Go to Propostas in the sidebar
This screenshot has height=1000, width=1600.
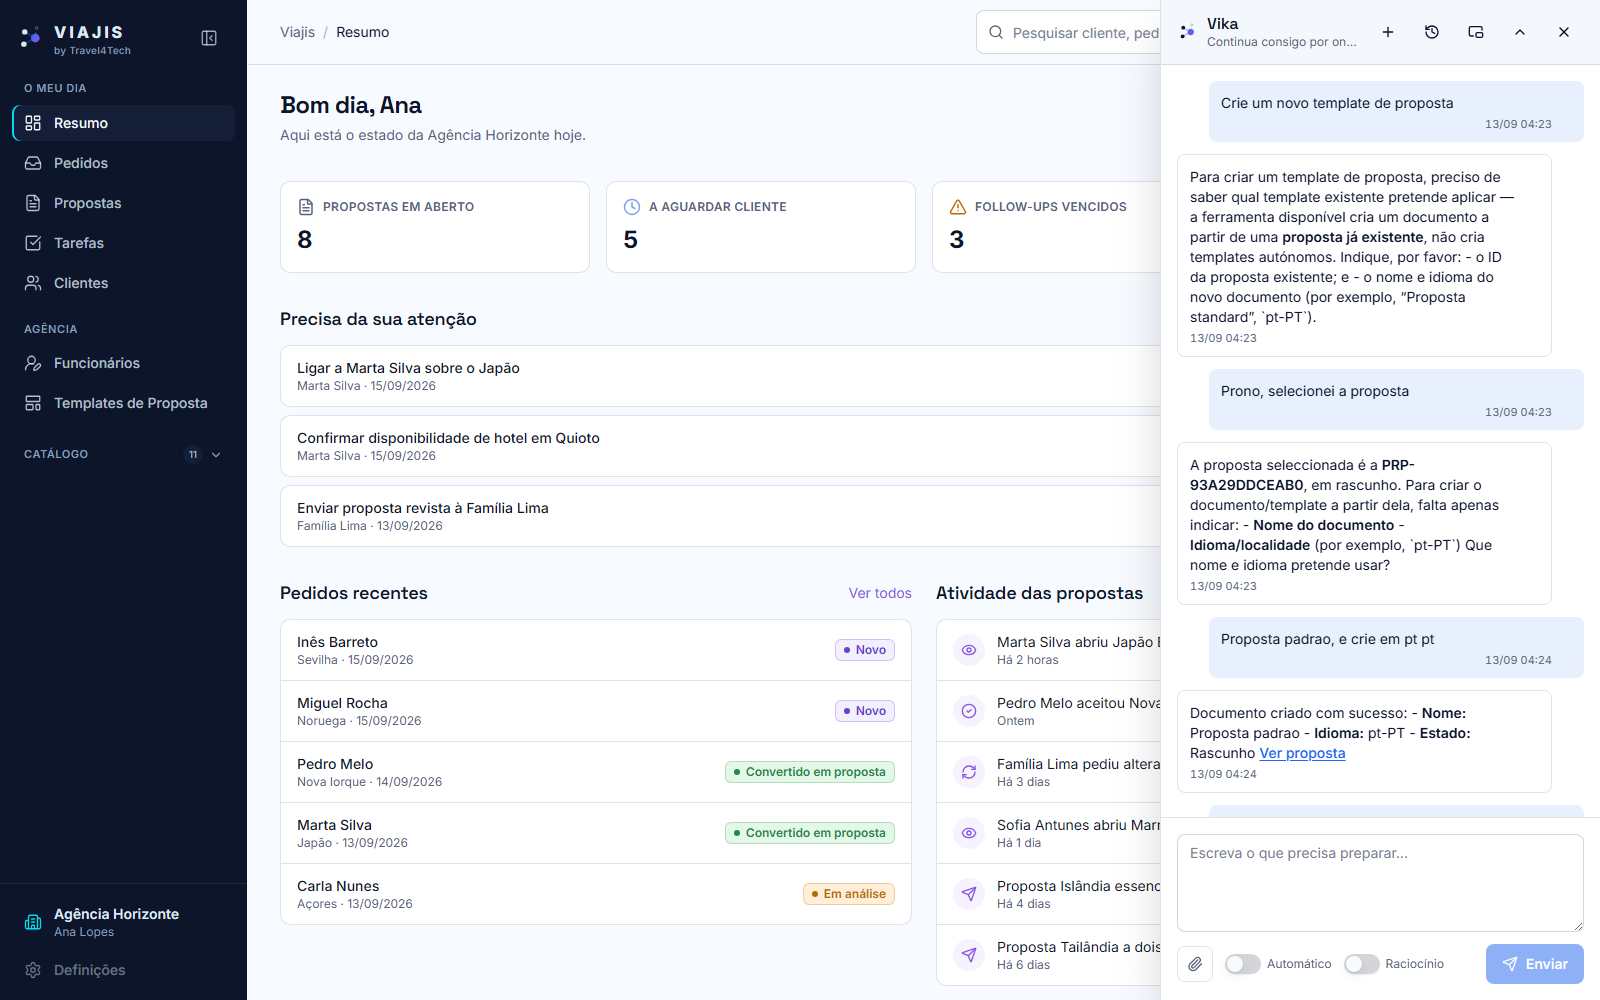[x=124, y=203]
